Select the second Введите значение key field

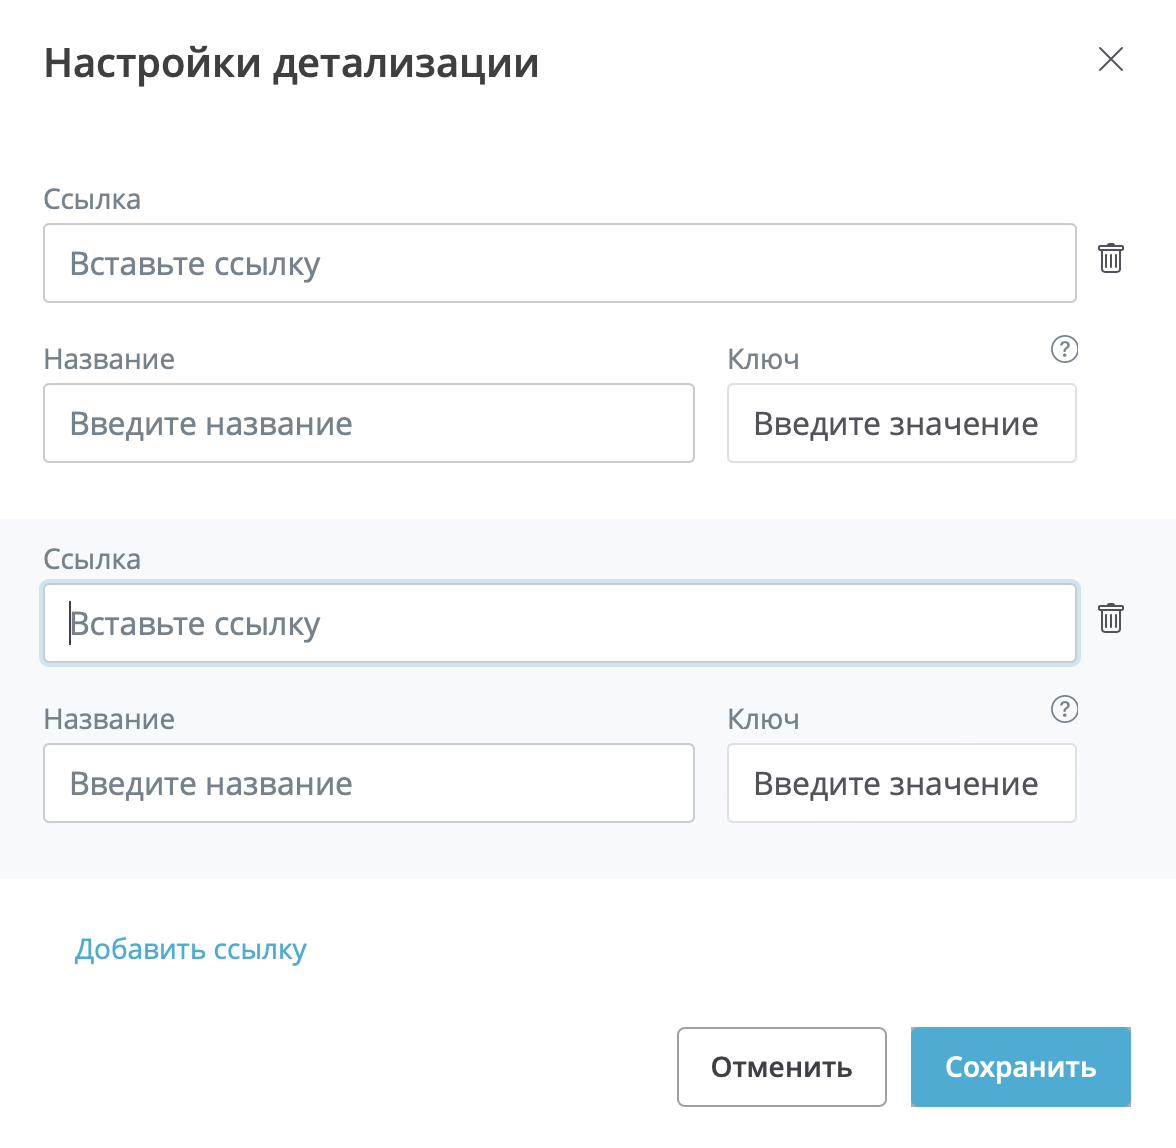(x=901, y=784)
